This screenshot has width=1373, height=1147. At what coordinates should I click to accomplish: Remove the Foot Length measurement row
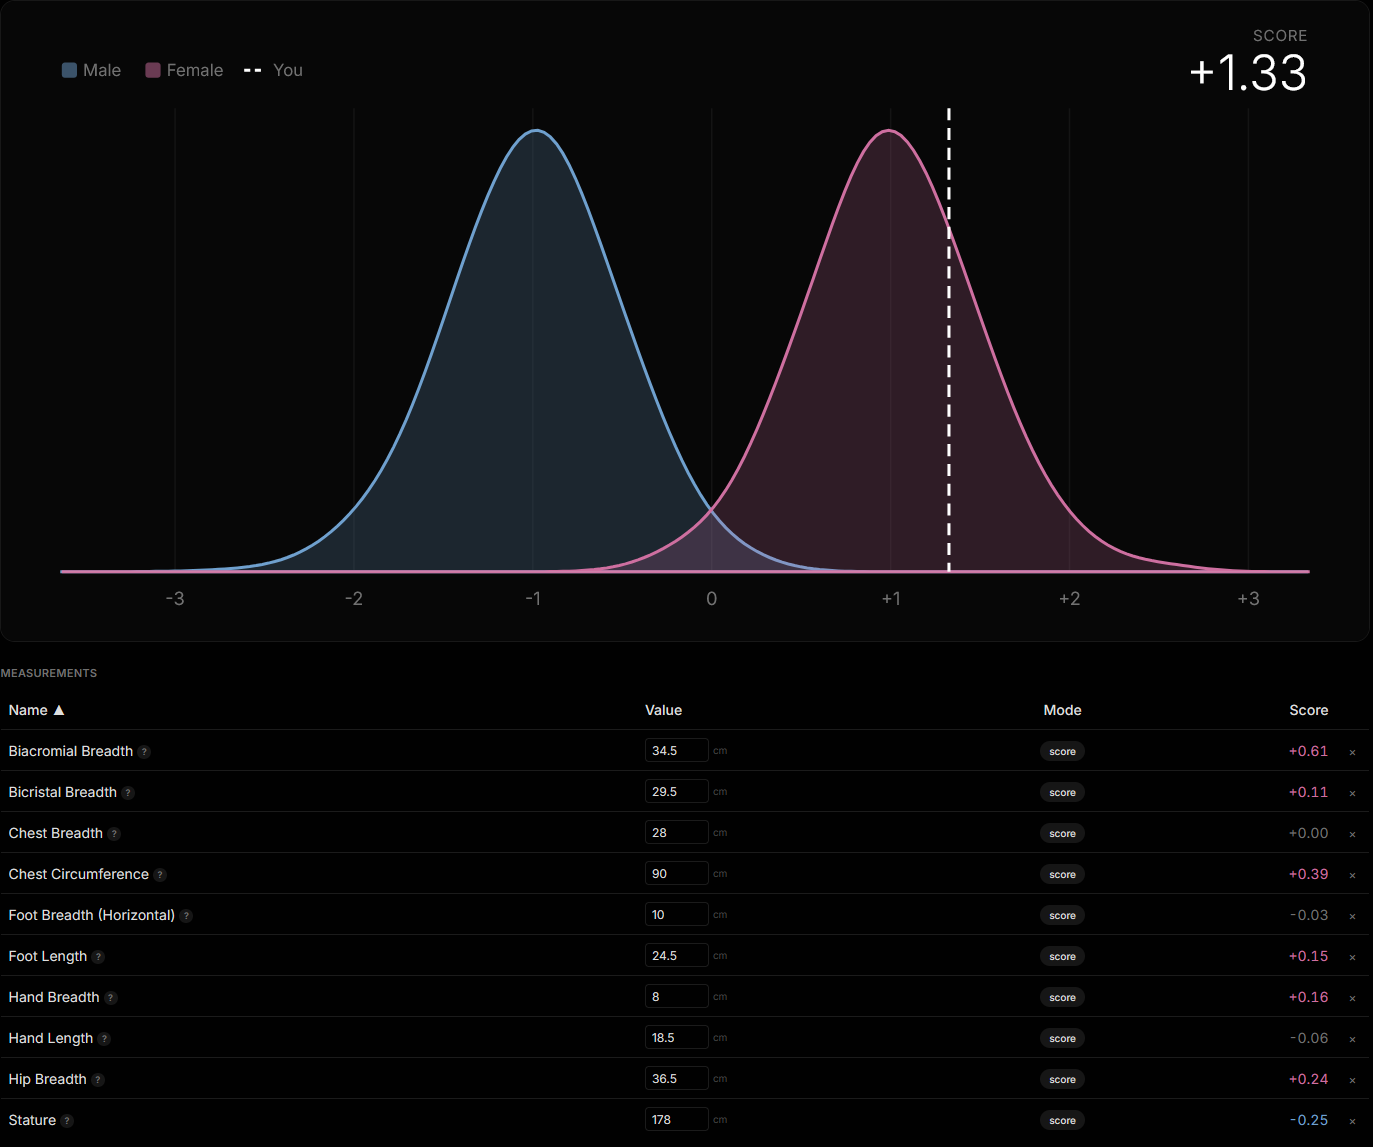point(1353,957)
